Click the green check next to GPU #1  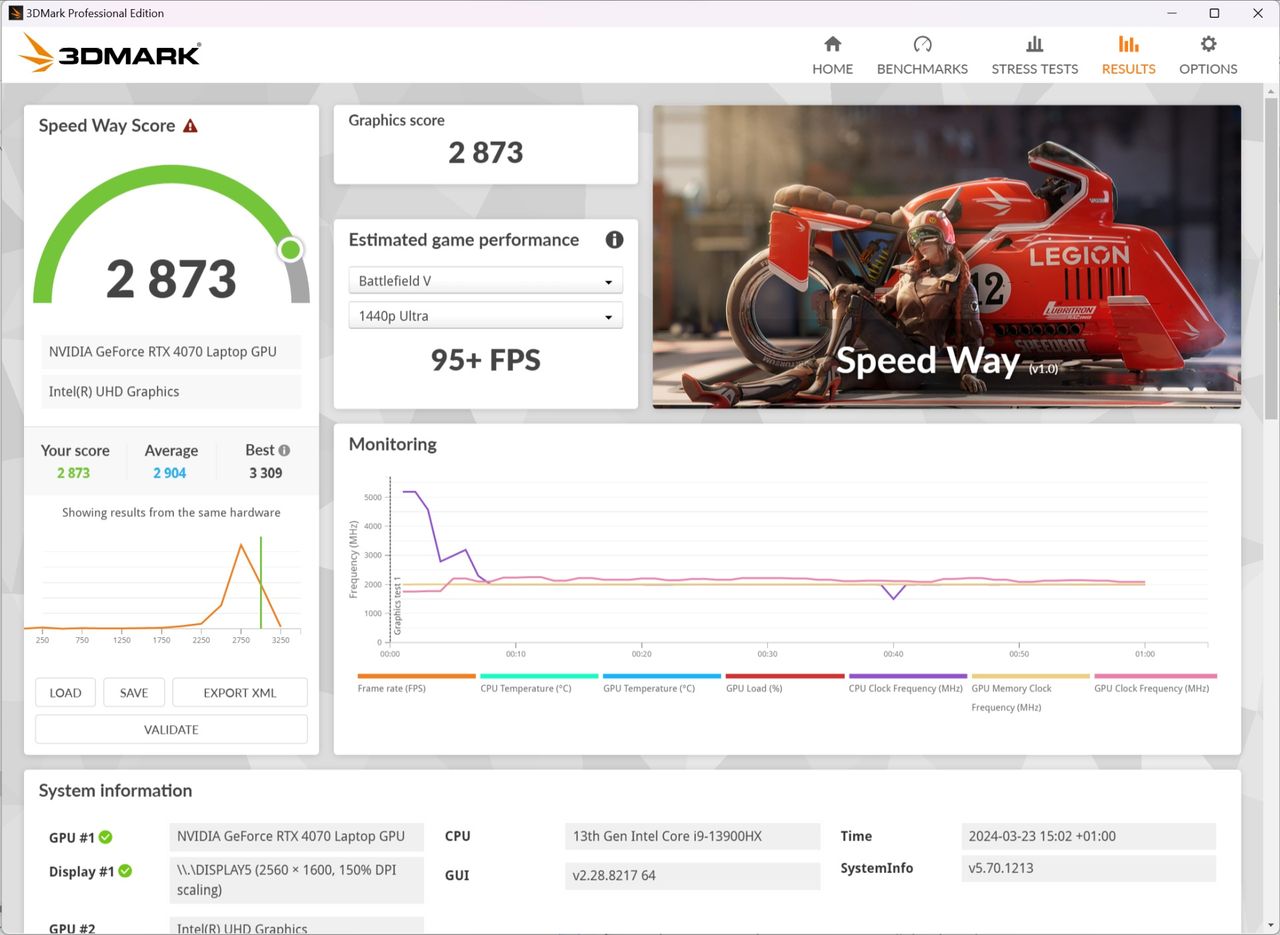click(x=105, y=837)
